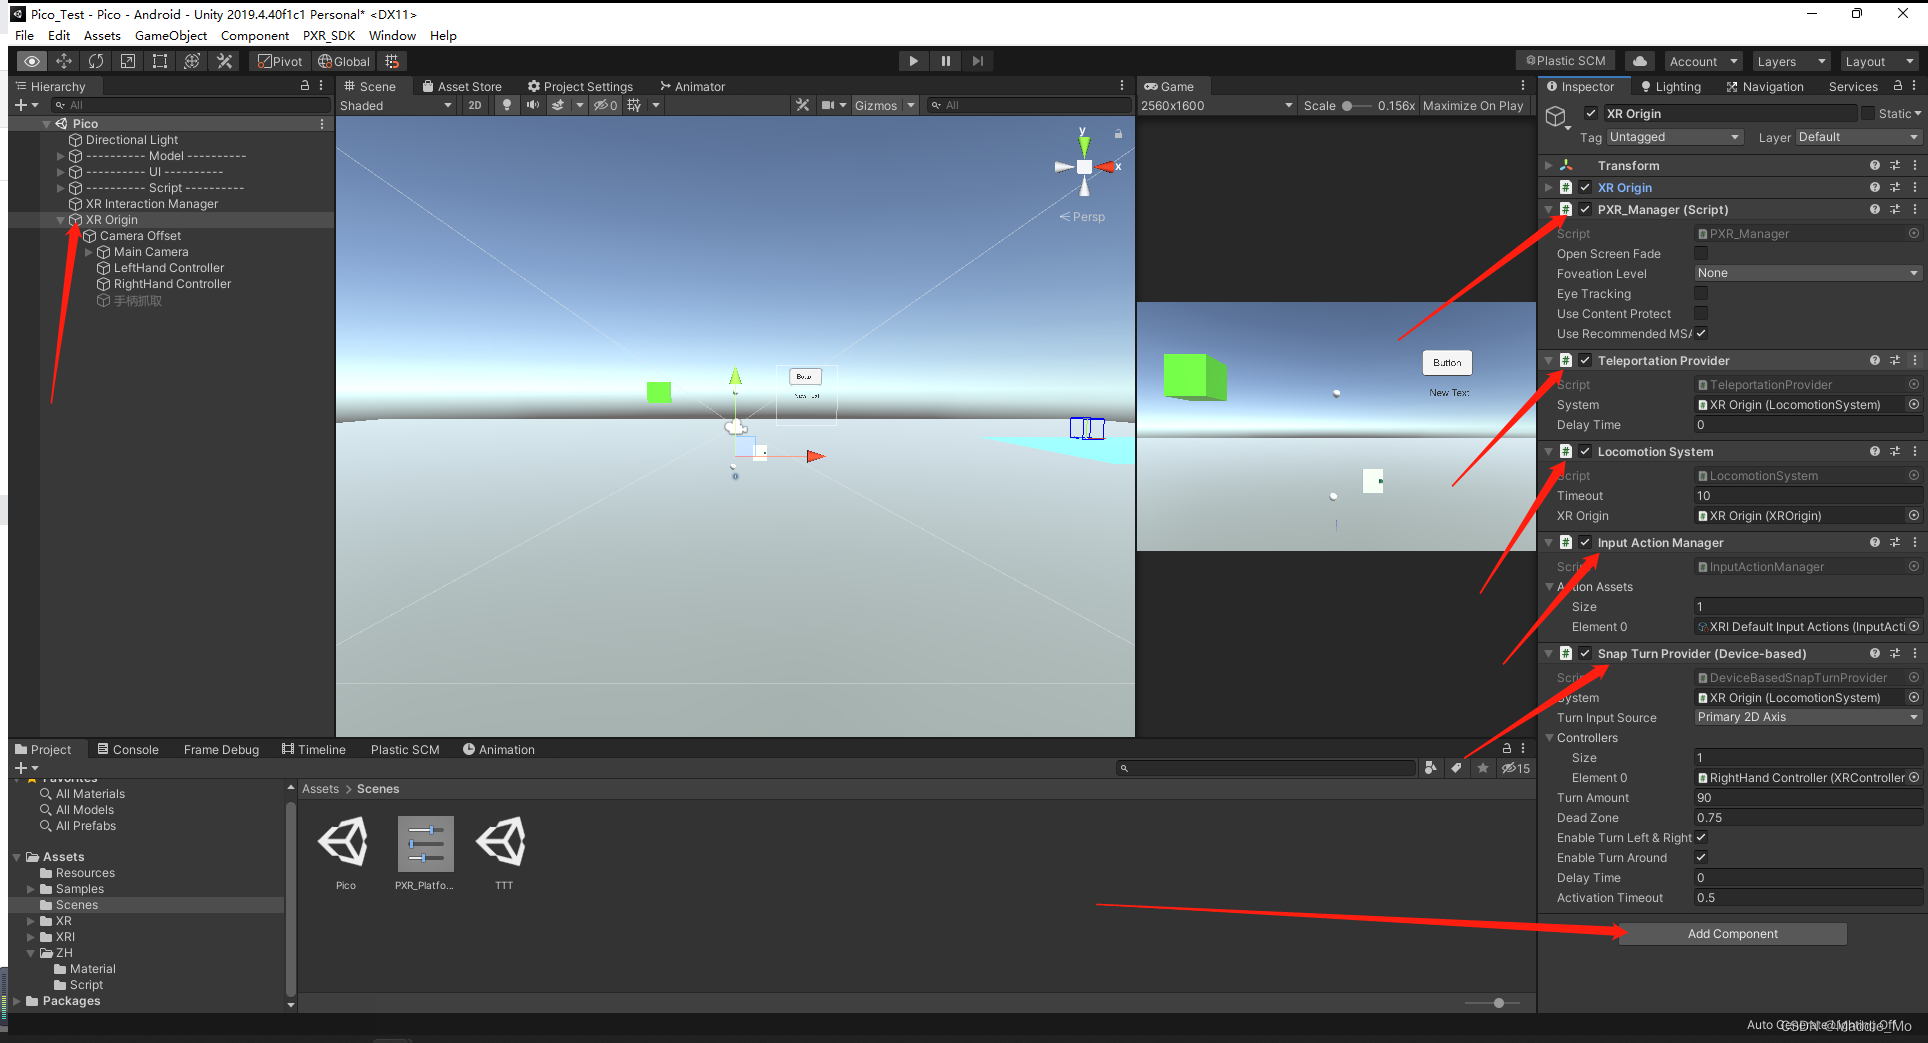1928x1043 pixels.
Task: Edit the Turn Amount field
Action: 1808,797
